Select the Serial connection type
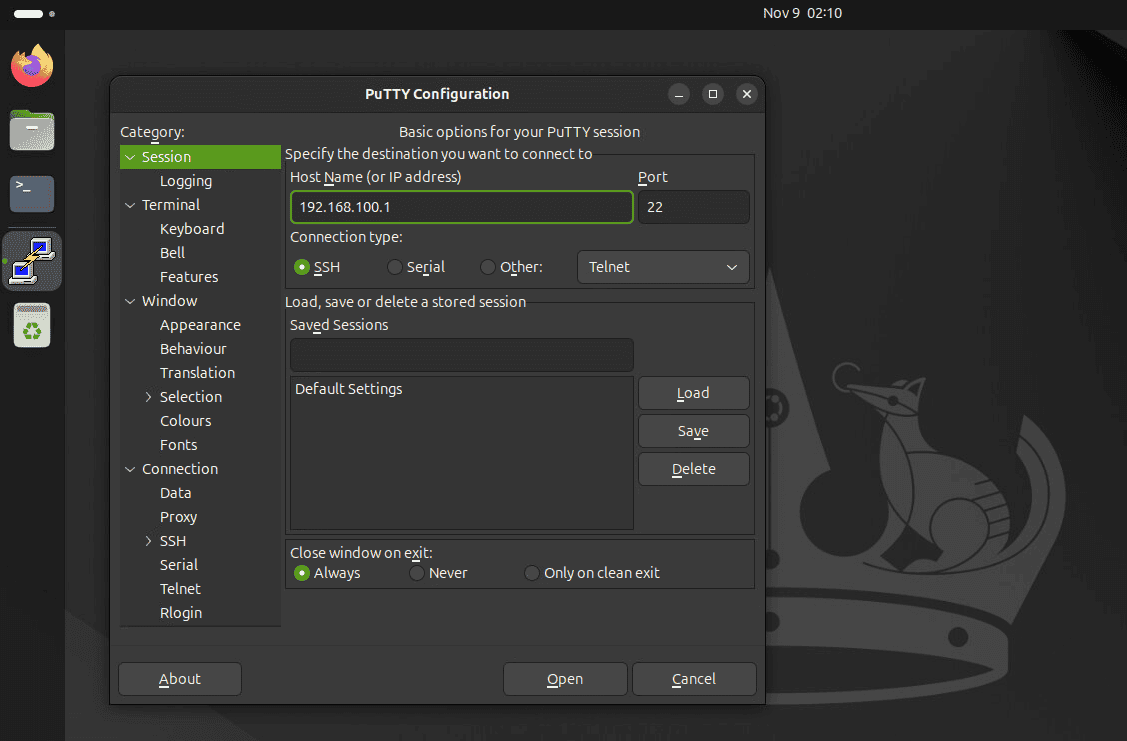 click(x=394, y=267)
